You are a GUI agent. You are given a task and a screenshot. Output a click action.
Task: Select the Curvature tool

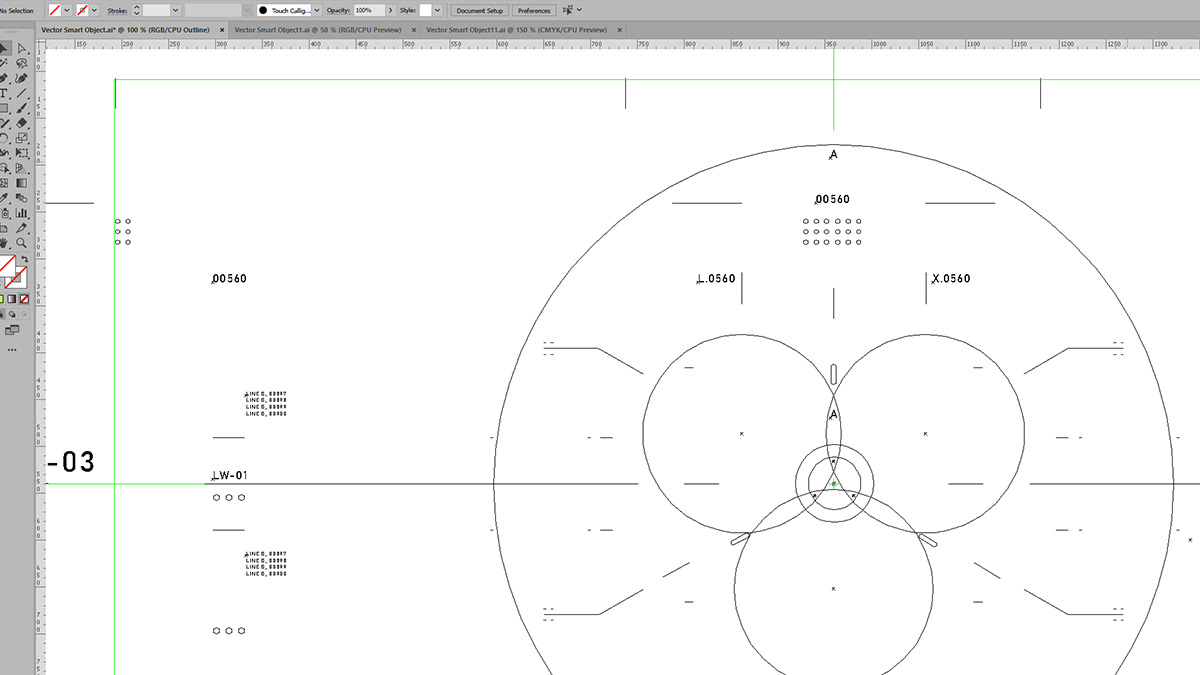21,77
